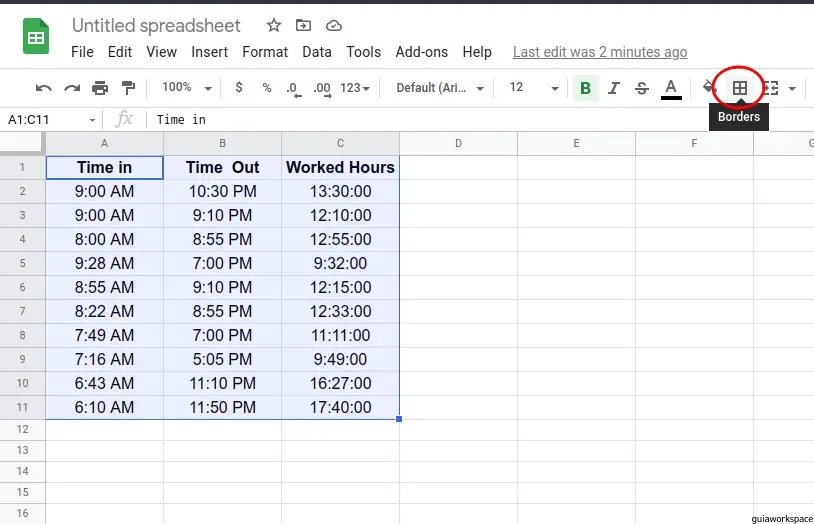Select row 5 header
814x524 pixels.
click(x=22, y=263)
